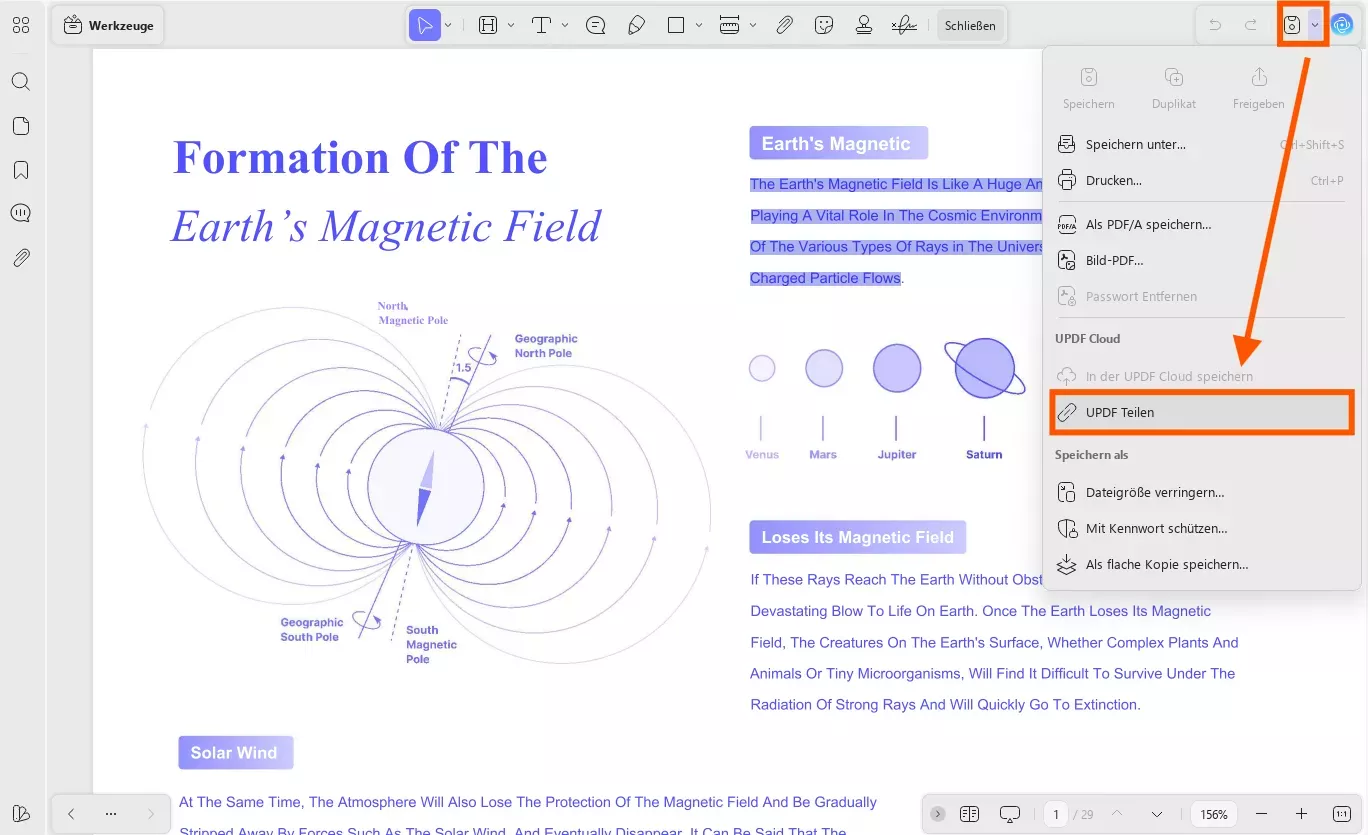Click the Solar Wind heading
Viewport: 1368px width, 835px height.
pyautogui.click(x=235, y=752)
